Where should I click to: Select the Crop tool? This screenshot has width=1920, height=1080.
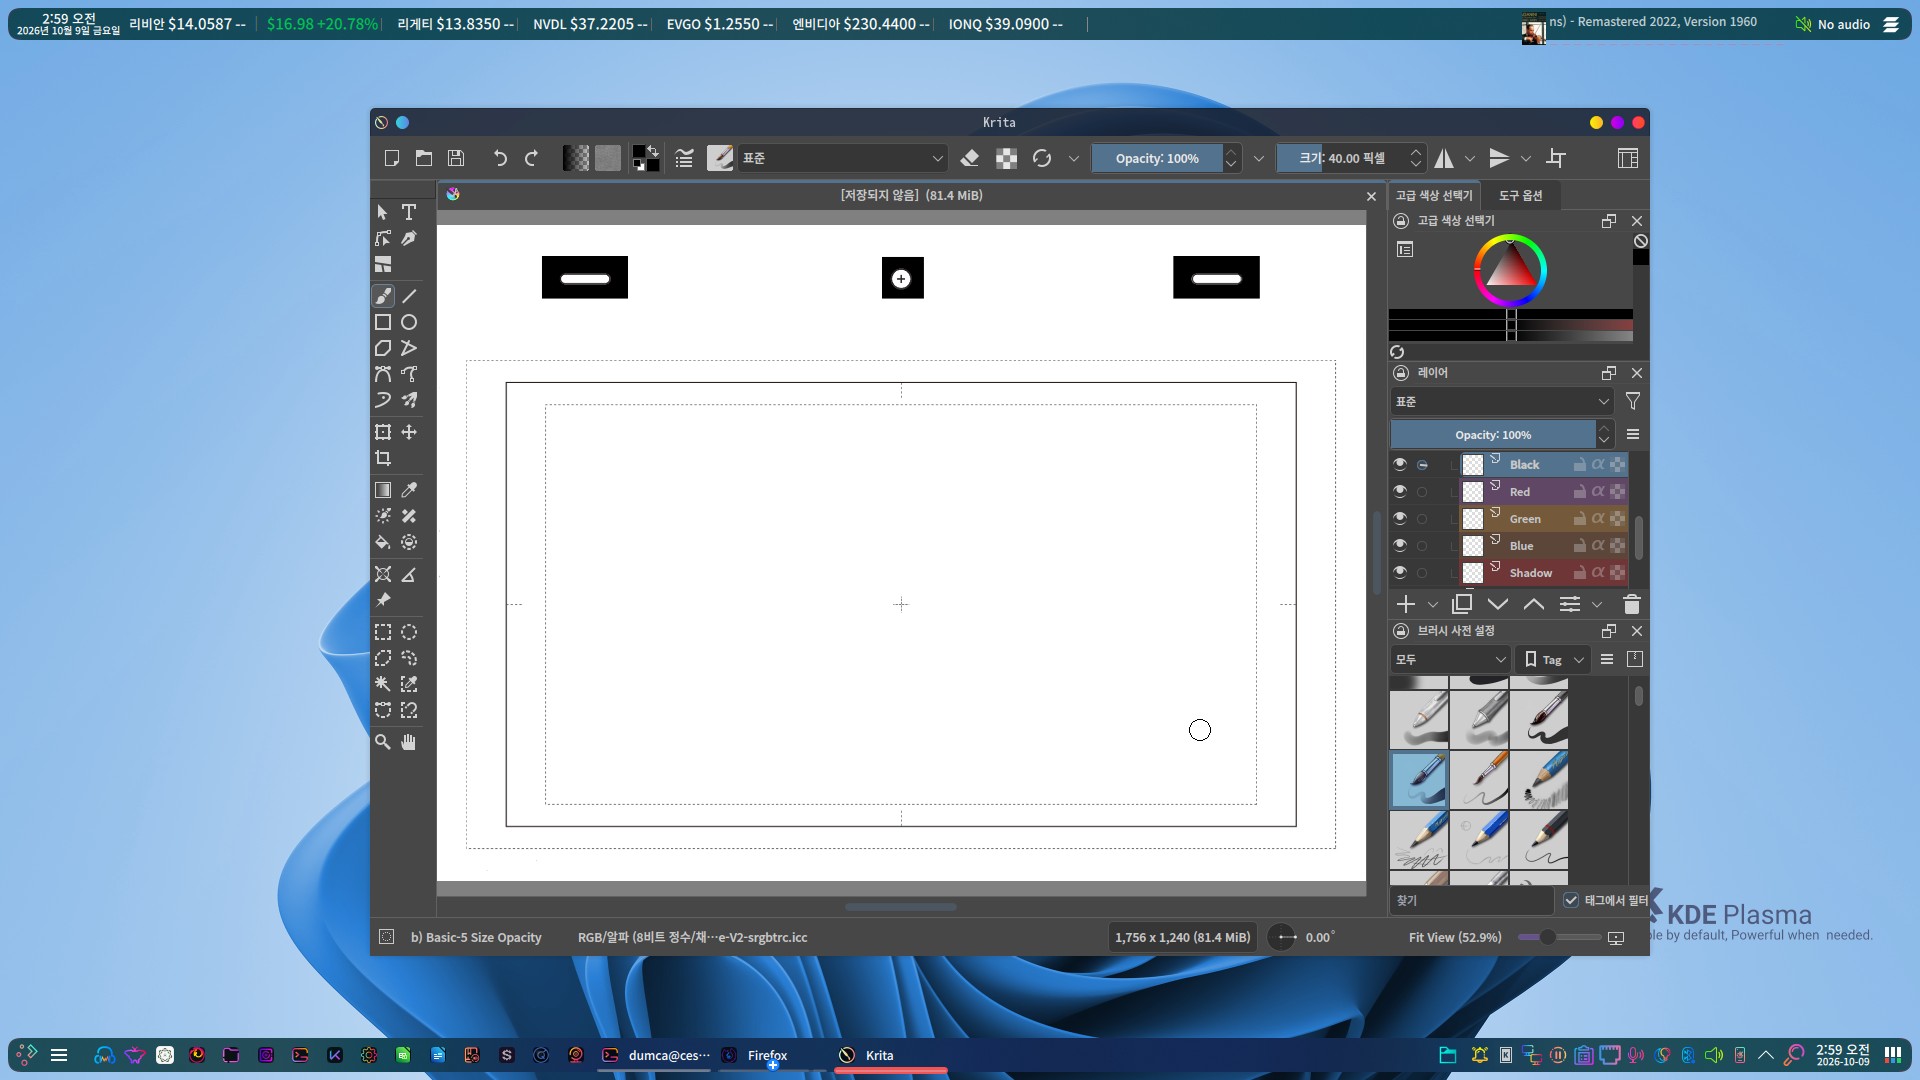[383, 458]
